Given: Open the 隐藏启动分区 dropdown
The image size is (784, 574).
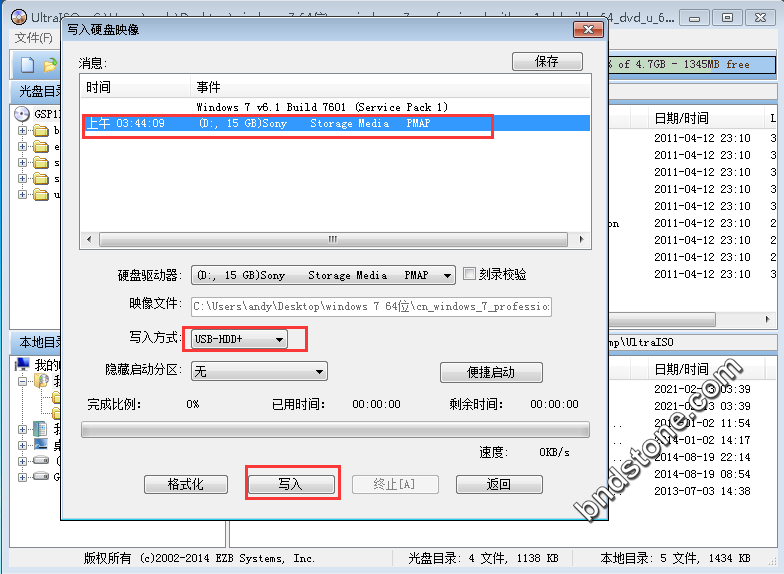Looking at the screenshot, I should point(259,372).
